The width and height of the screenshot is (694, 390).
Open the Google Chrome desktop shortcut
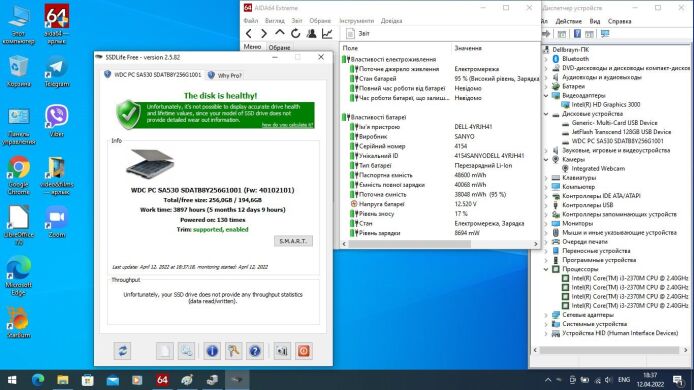click(x=19, y=176)
